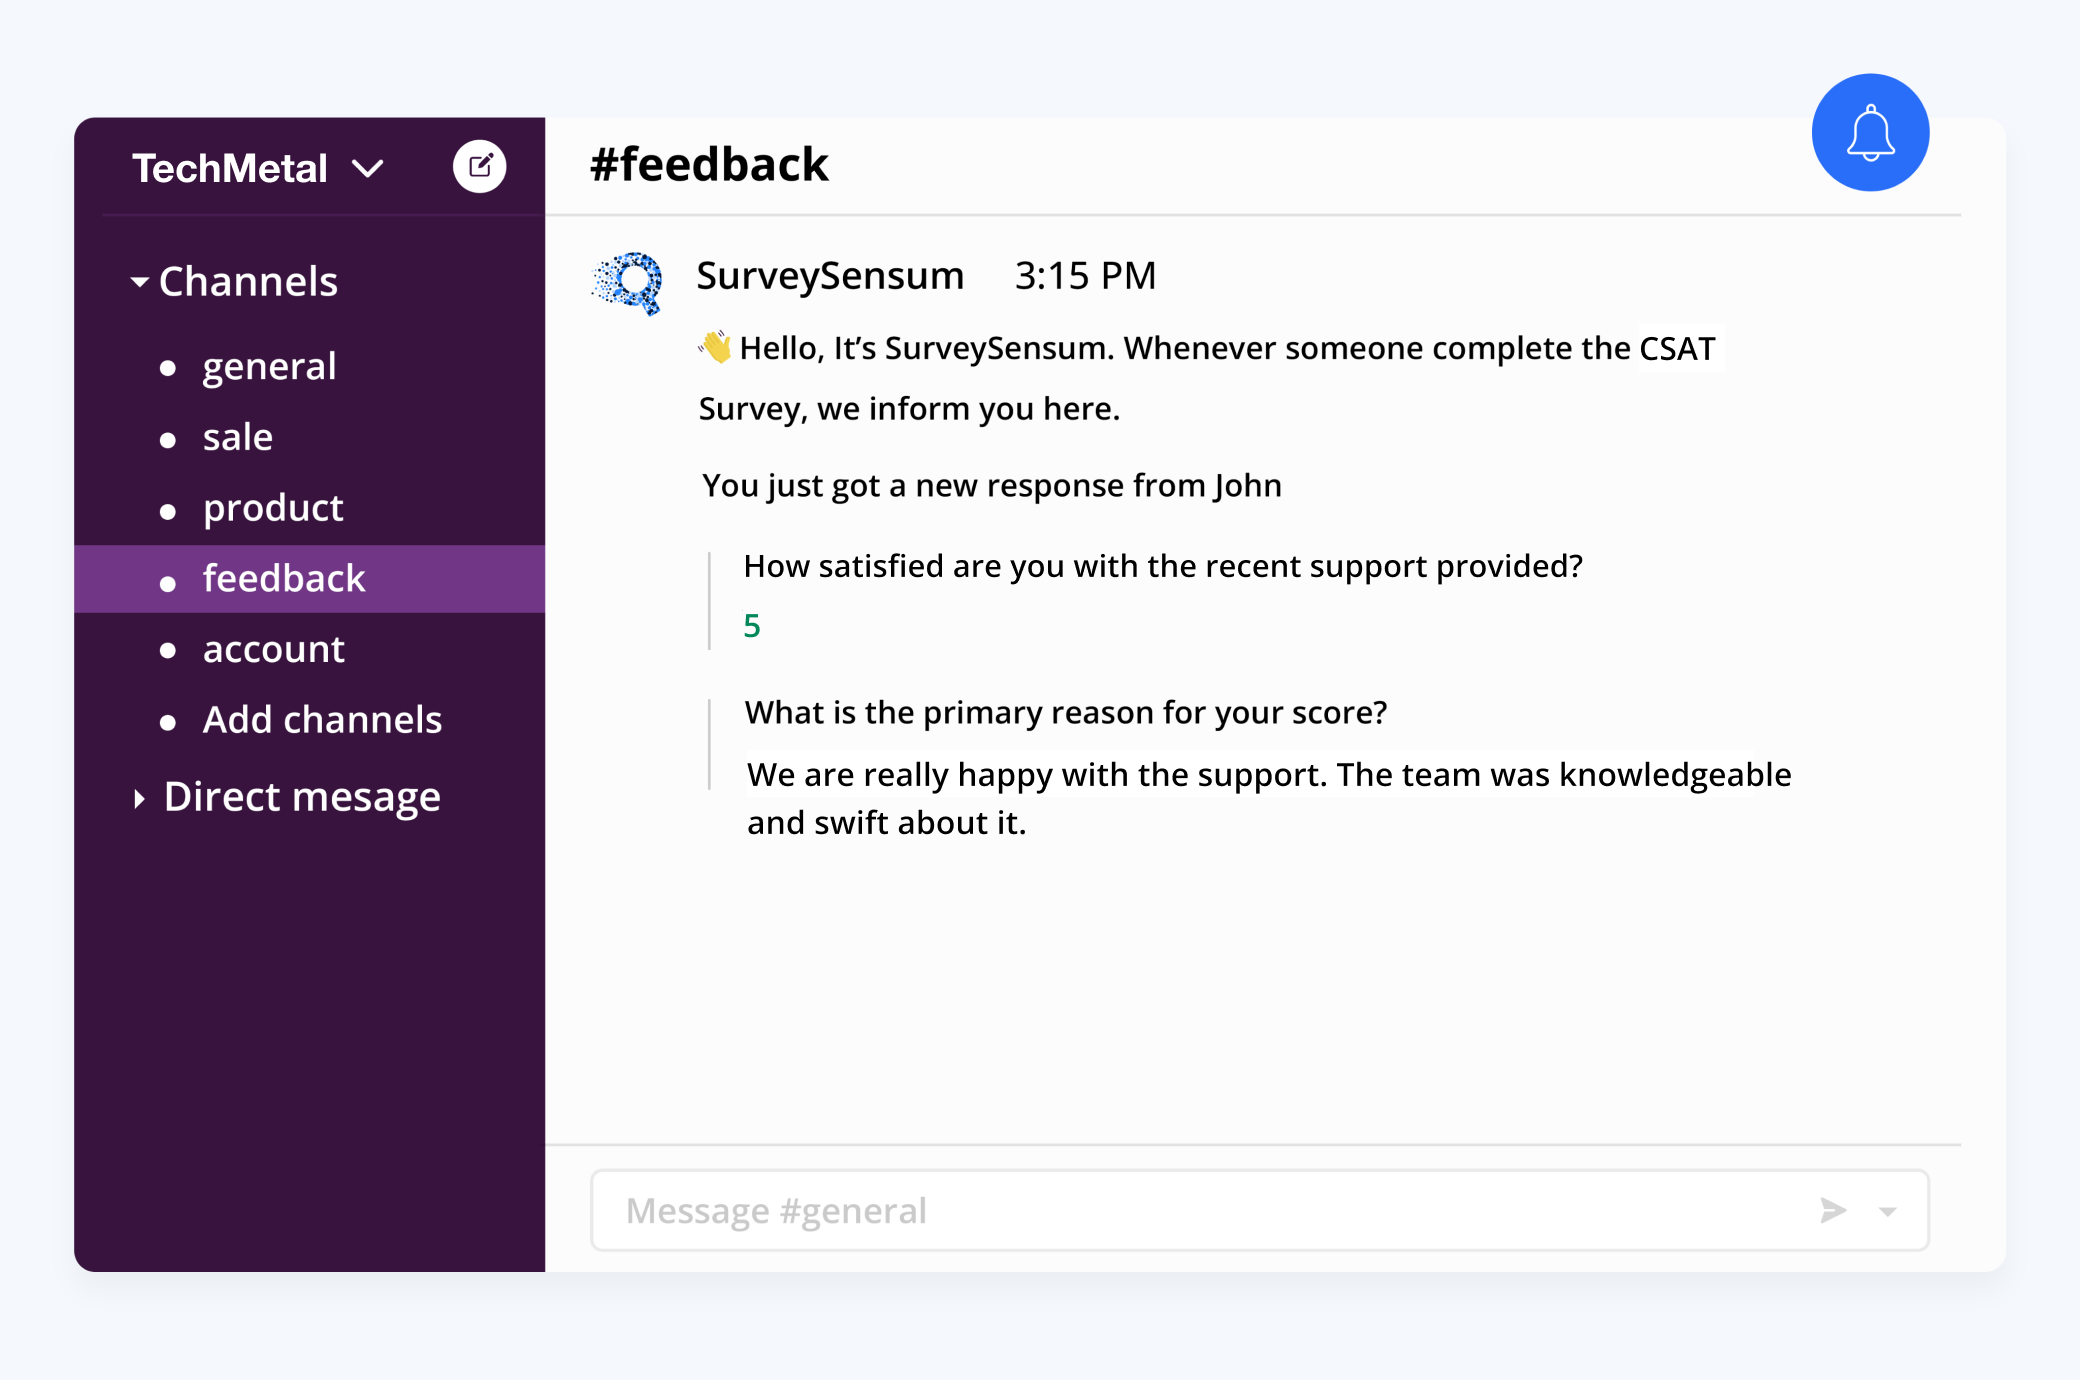Open the TechMetal workspace dropdown chevron
The height and width of the screenshot is (1380, 2080).
coord(368,168)
